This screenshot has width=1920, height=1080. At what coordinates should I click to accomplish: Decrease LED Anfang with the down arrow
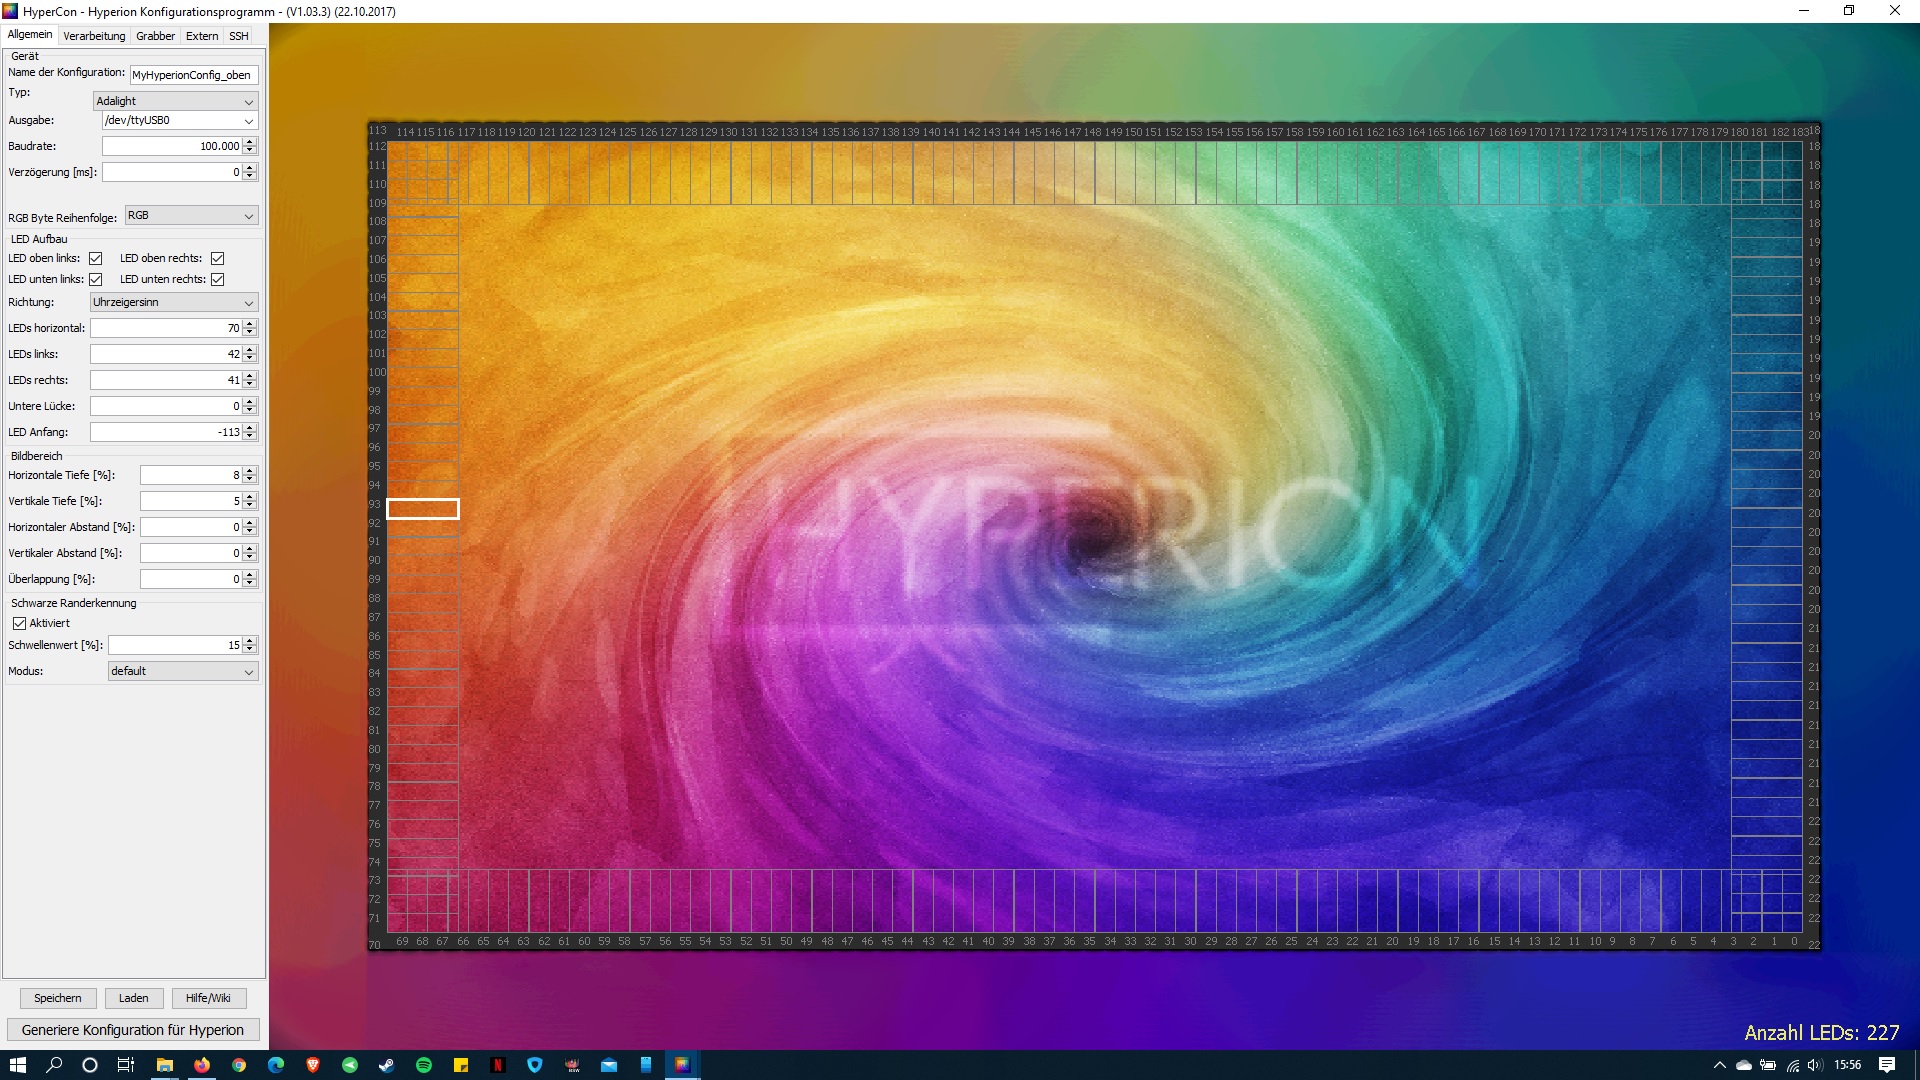(250, 436)
